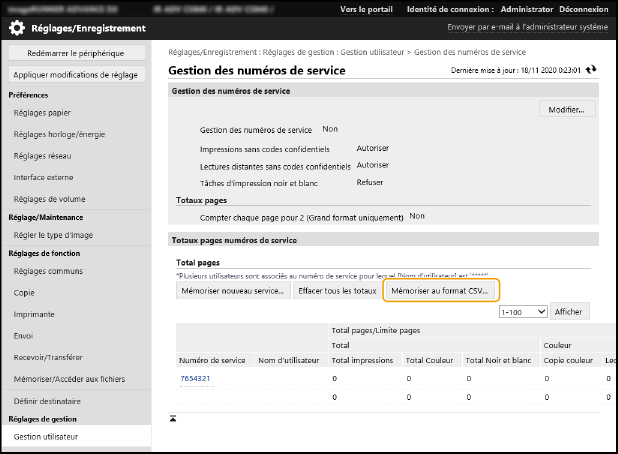Click the Déconnexion link
The height and width of the screenshot is (454, 618).
[x=584, y=9]
